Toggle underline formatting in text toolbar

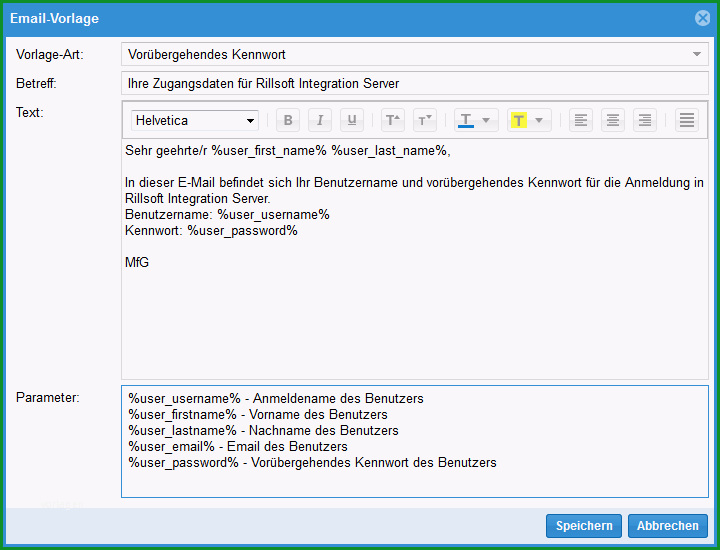coord(352,120)
